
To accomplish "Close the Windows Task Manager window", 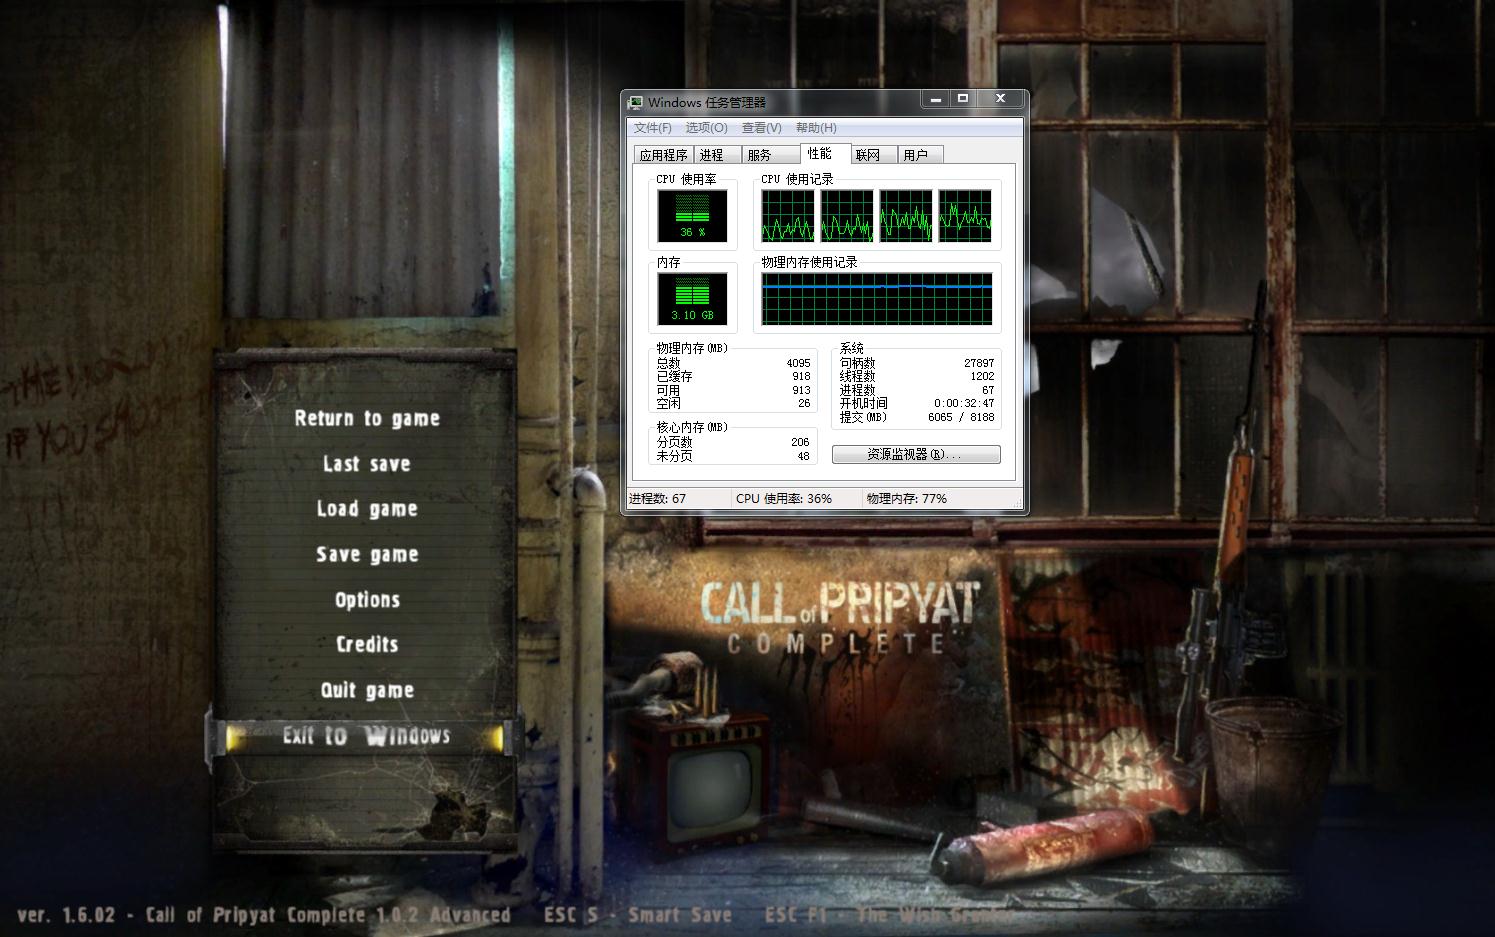I will coord(1000,99).
